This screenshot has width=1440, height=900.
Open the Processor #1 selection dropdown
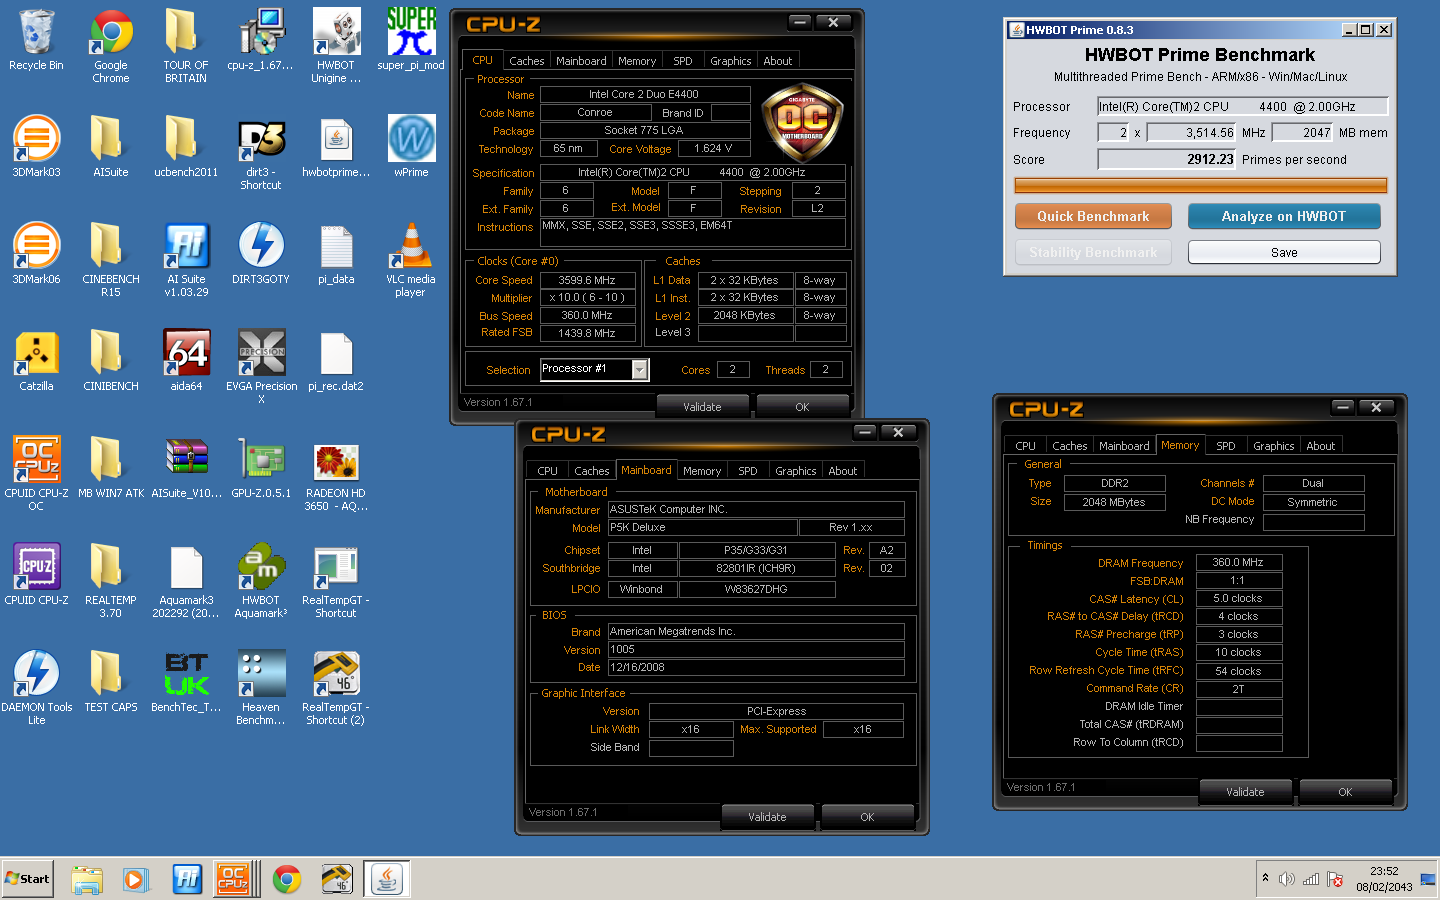(x=640, y=370)
